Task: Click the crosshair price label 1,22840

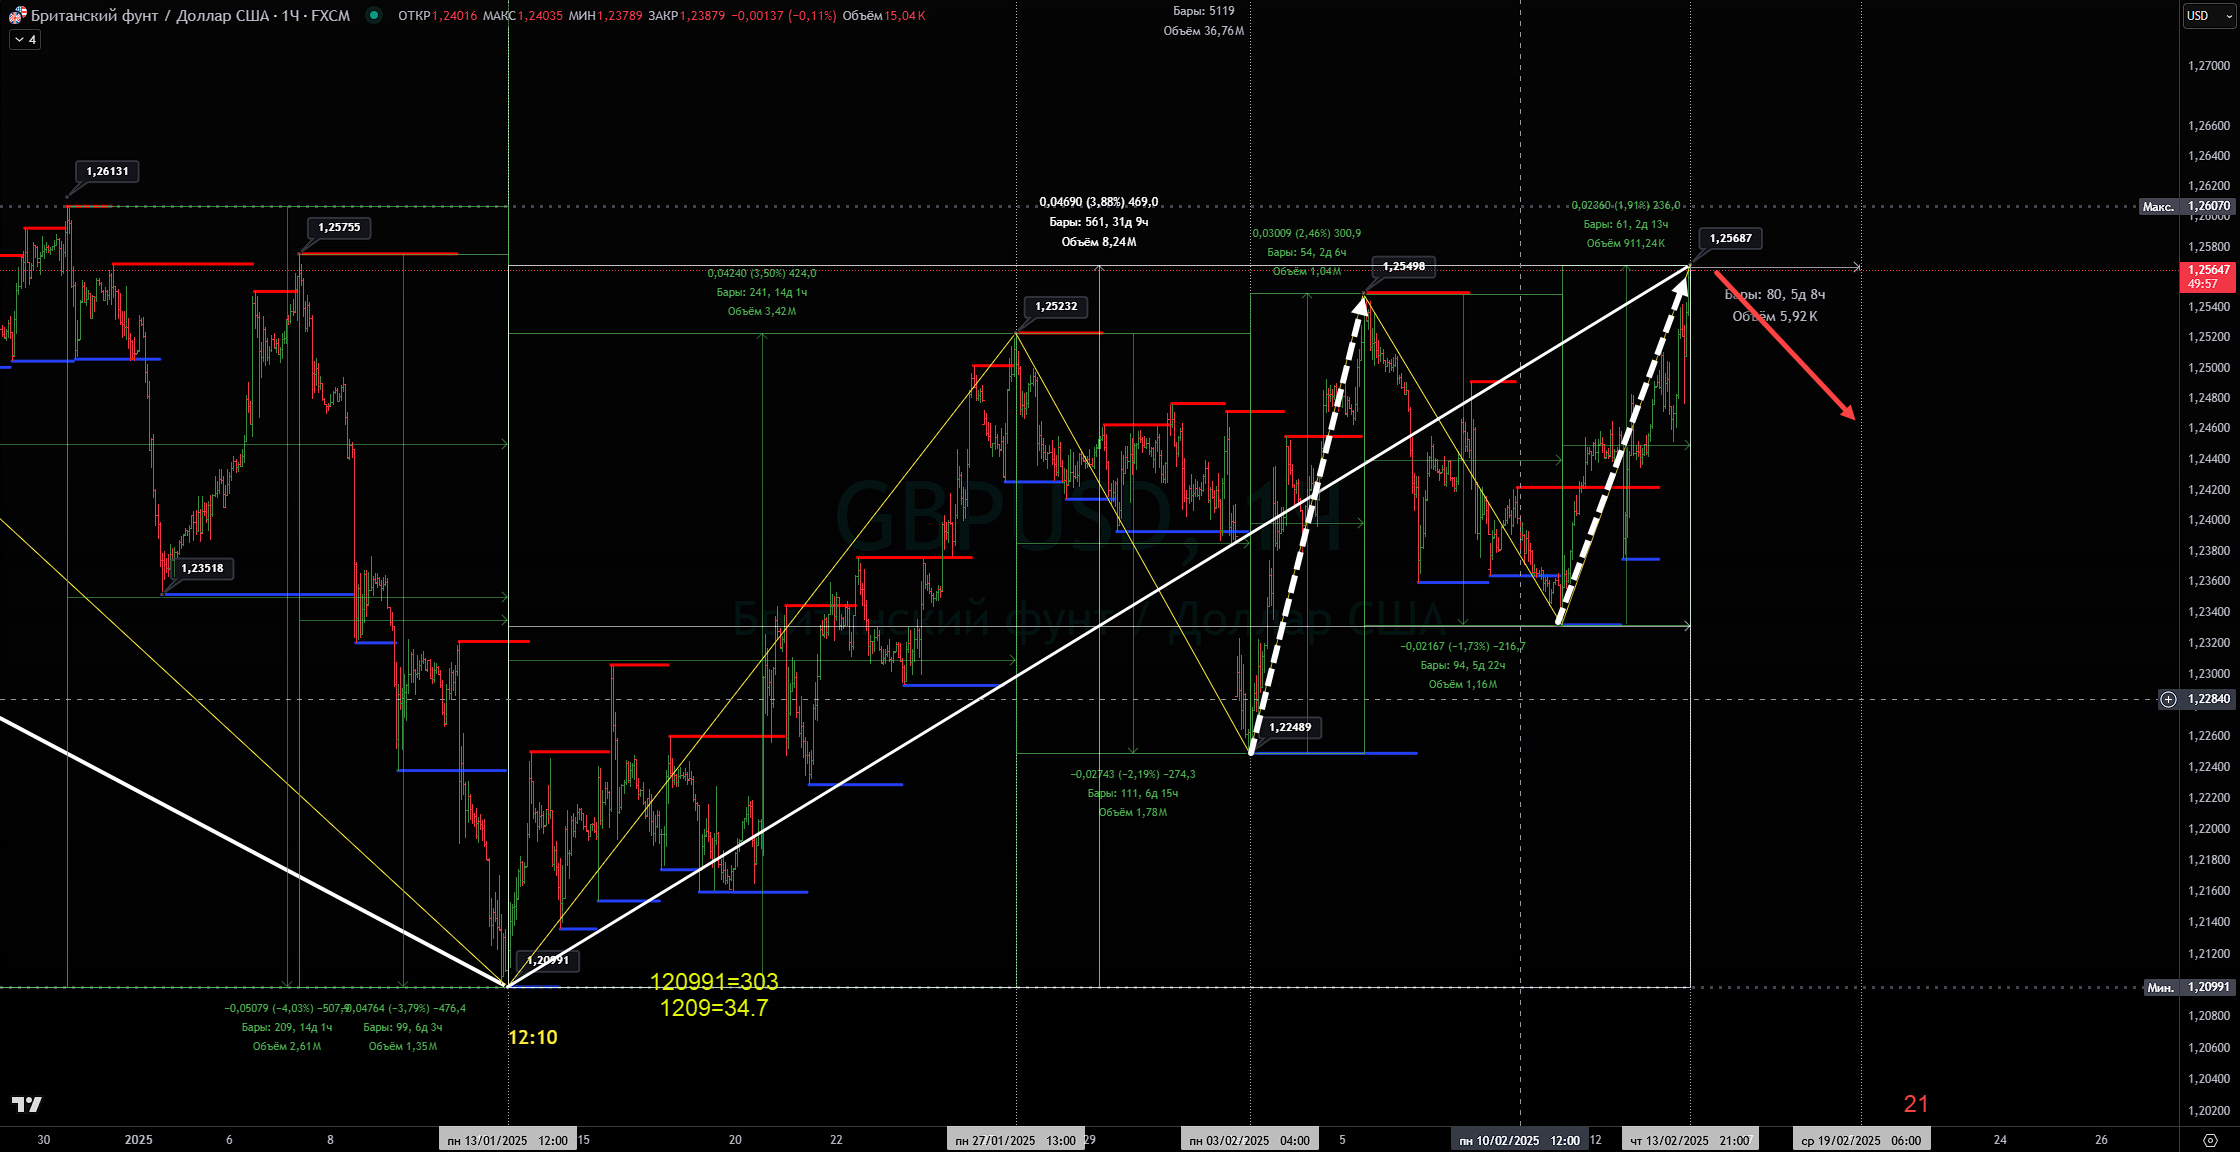Action: tap(2208, 699)
